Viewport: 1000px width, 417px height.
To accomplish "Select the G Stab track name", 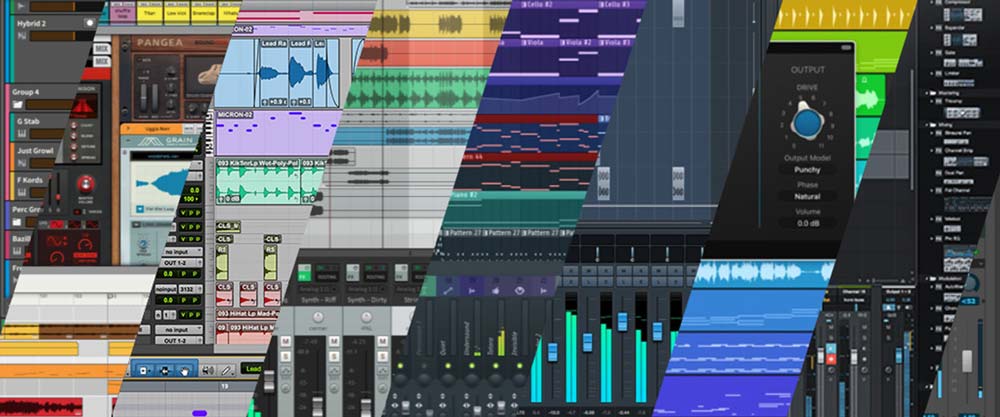I will (28, 121).
